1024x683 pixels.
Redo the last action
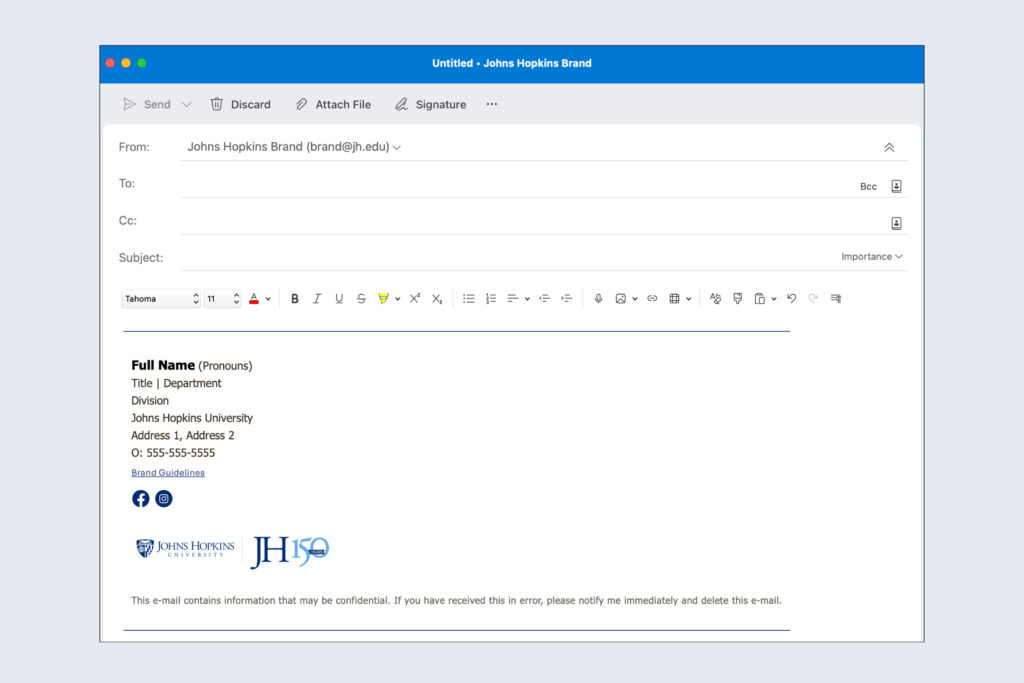point(813,299)
